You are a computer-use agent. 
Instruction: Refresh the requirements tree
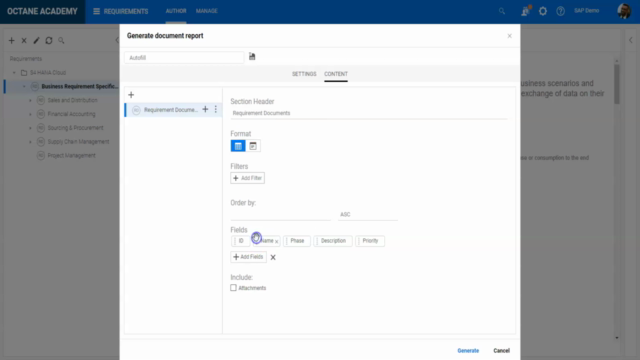coord(49,40)
